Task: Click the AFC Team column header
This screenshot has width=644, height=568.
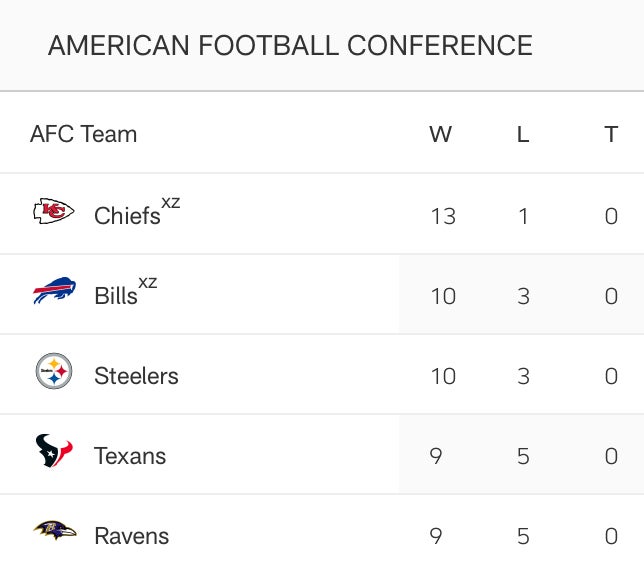Action: click(x=83, y=134)
